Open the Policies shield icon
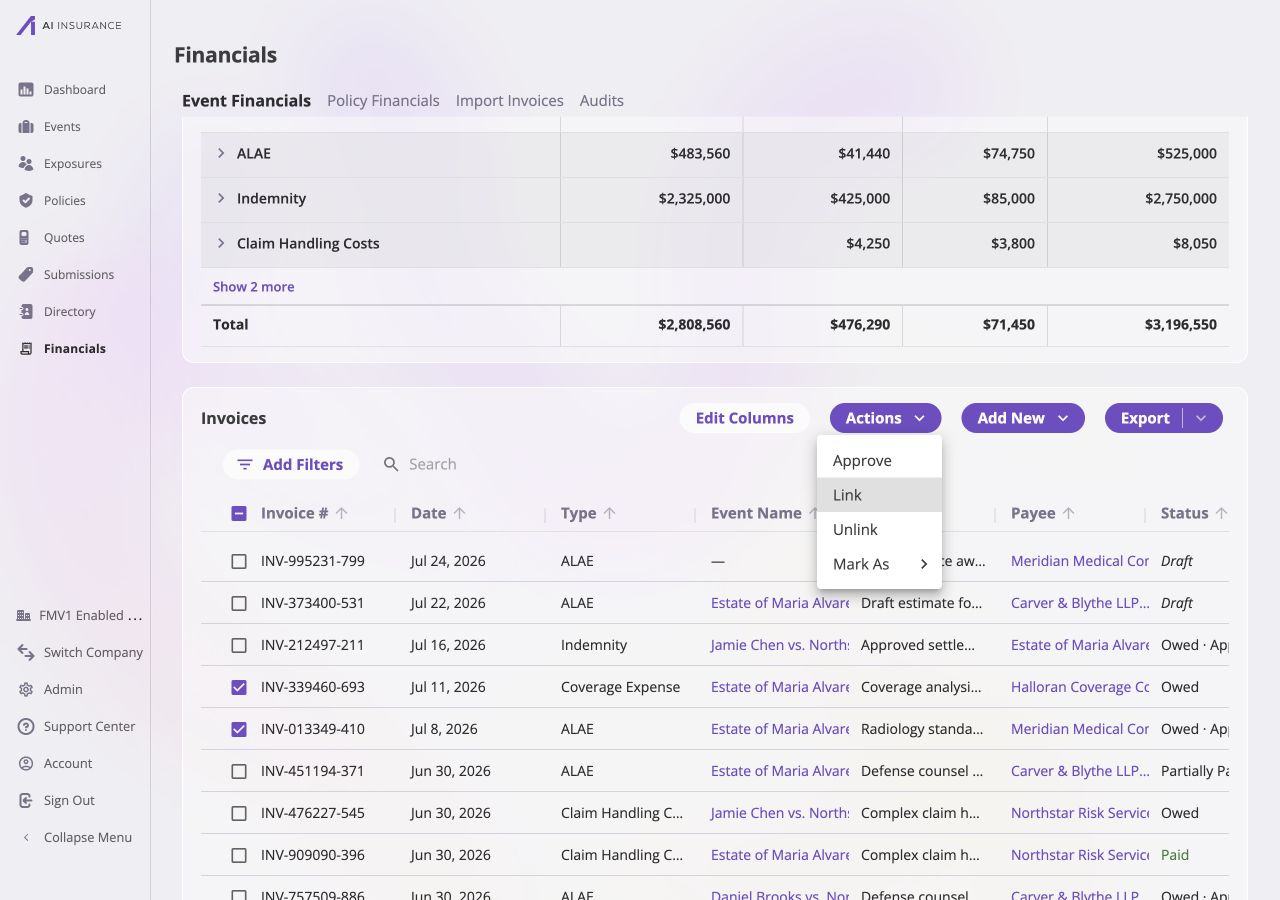This screenshot has width=1280, height=900. click(26, 201)
